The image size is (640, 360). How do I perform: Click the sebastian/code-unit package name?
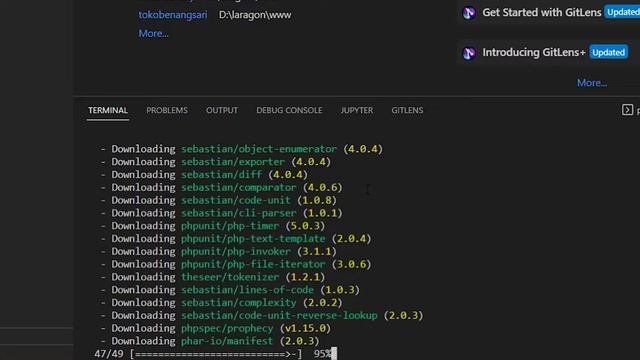click(x=236, y=200)
